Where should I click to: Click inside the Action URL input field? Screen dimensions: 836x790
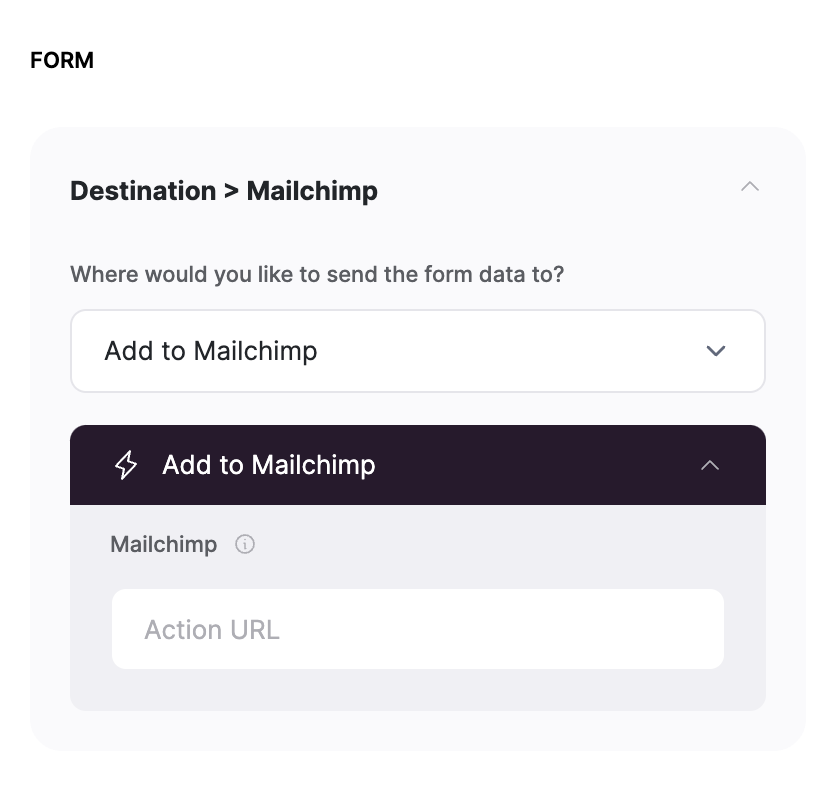pyautogui.click(x=417, y=629)
